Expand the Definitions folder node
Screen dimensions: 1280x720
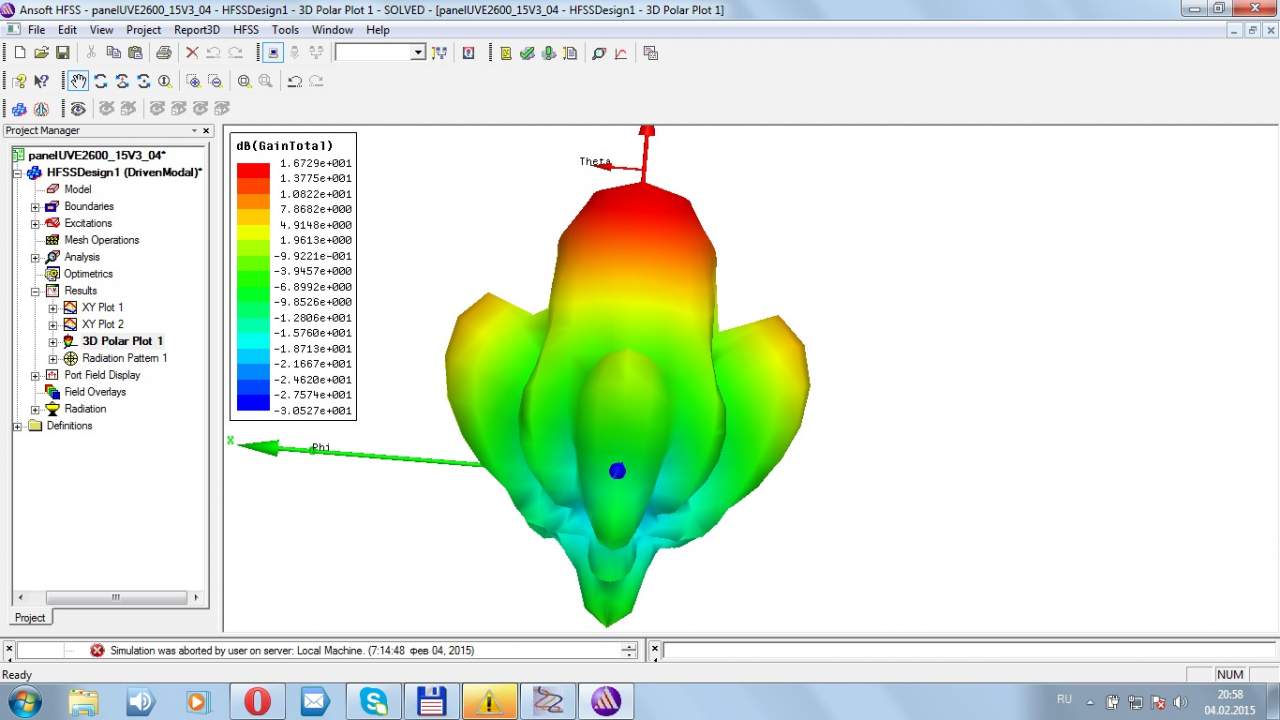coord(18,426)
